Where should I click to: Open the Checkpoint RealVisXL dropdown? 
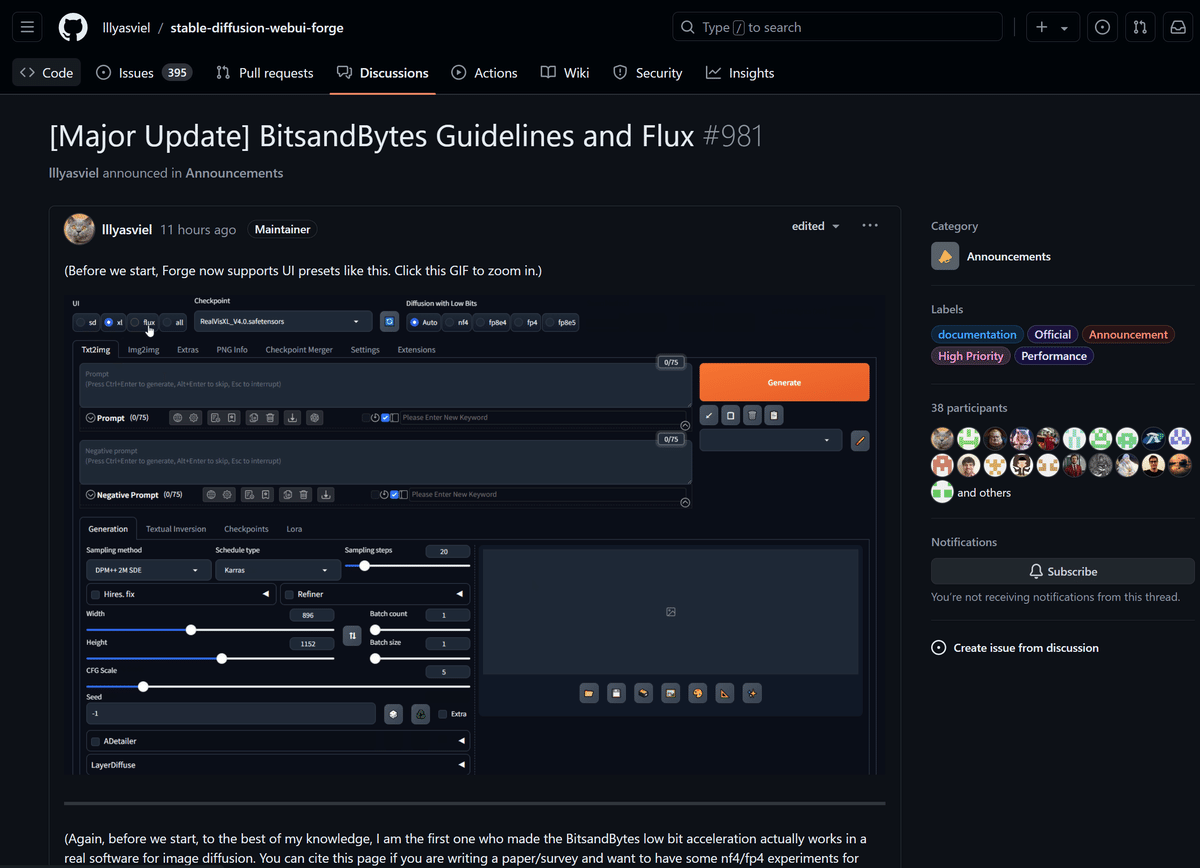pyautogui.click(x=283, y=322)
